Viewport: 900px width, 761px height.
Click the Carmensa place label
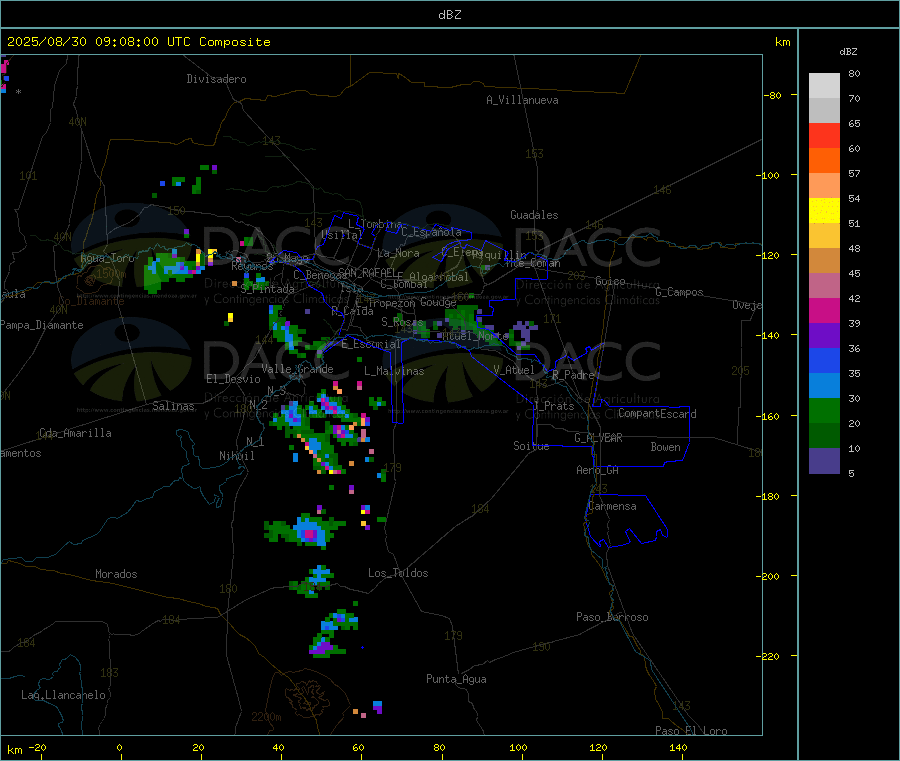pos(612,506)
